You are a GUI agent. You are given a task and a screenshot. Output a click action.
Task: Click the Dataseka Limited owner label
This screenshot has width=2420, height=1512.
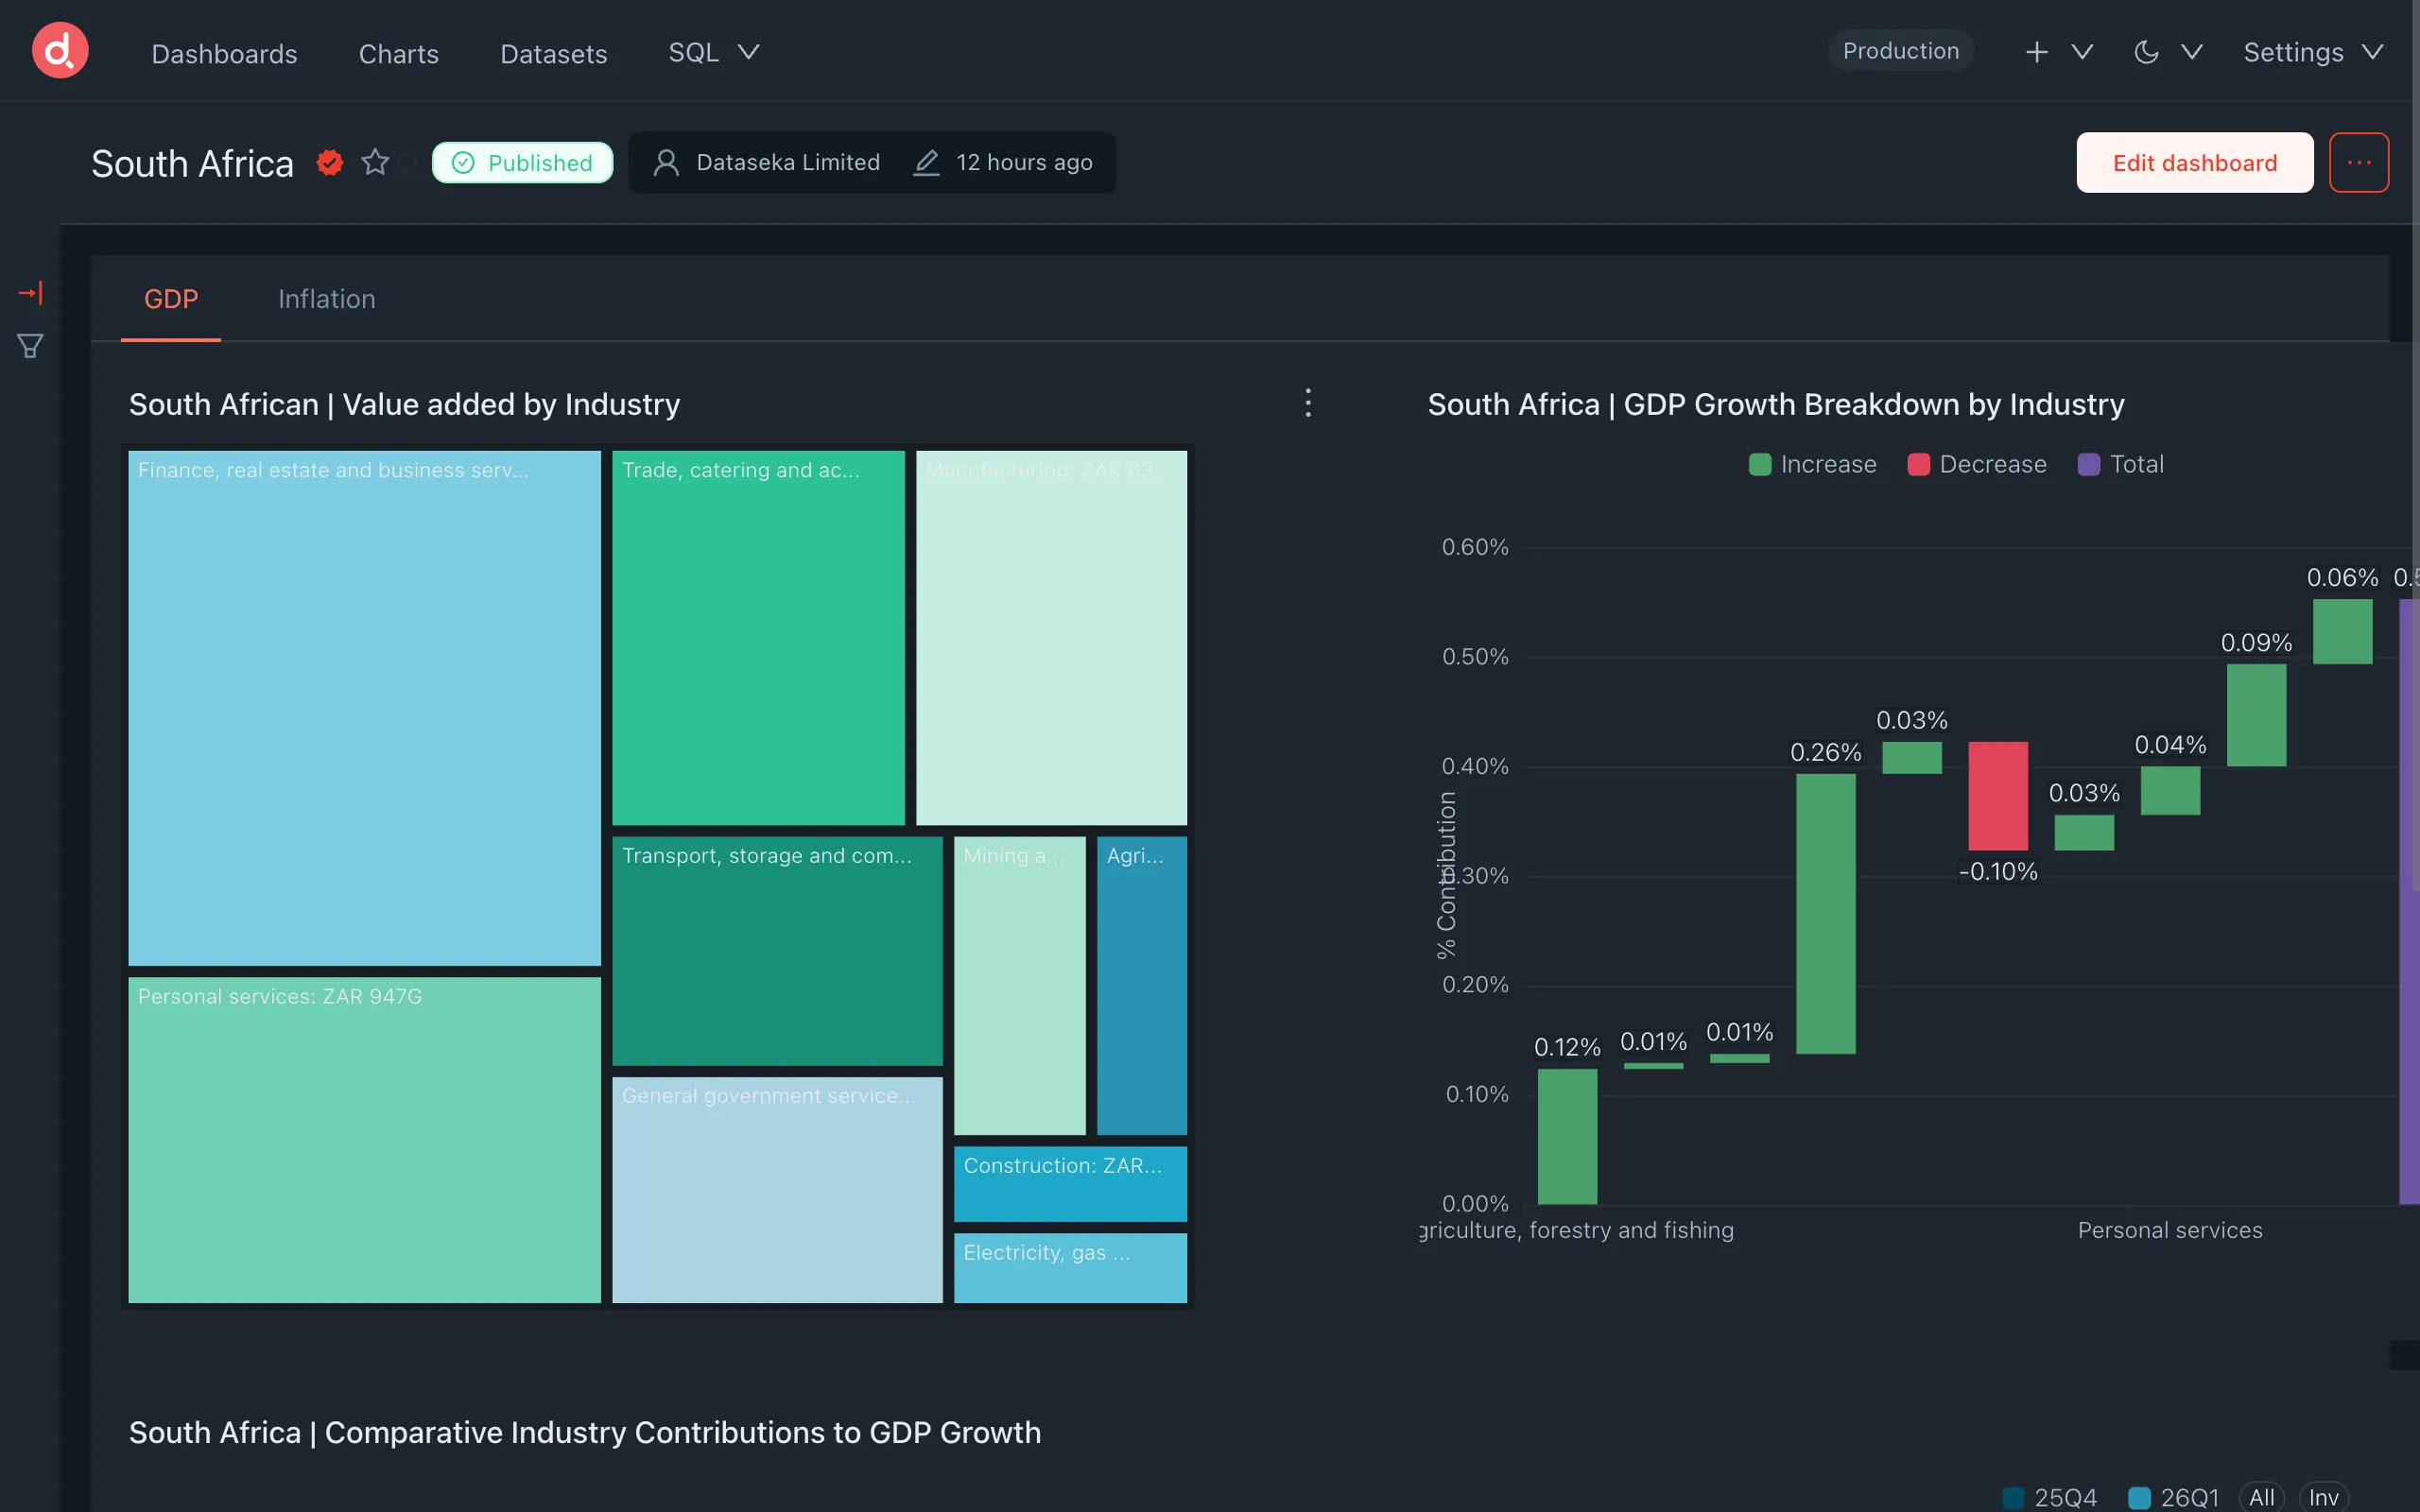click(788, 162)
